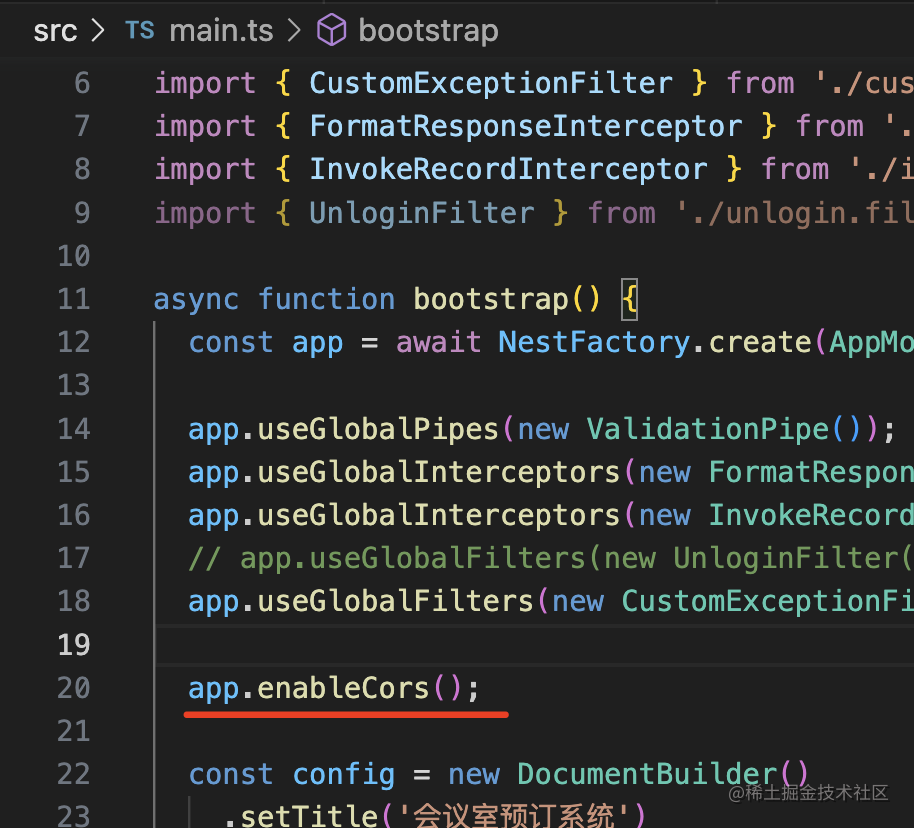The width and height of the screenshot is (914, 828).
Task: Click the TypeScript file icon in breadcrumb
Action: click(140, 31)
